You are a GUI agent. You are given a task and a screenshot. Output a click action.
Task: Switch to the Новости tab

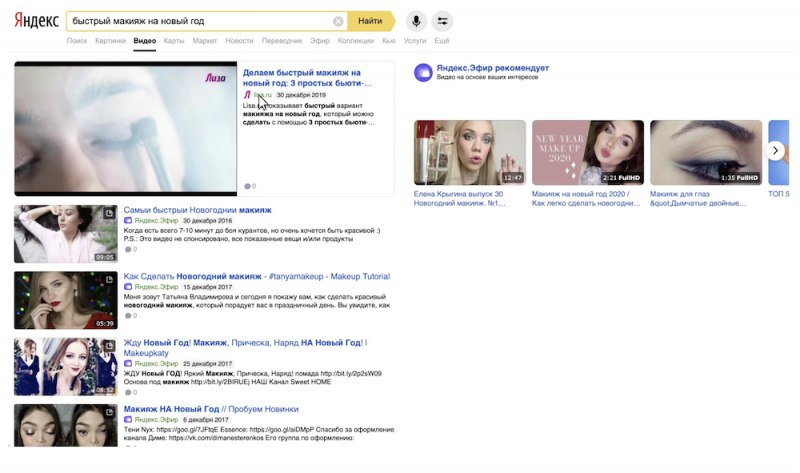pos(239,41)
